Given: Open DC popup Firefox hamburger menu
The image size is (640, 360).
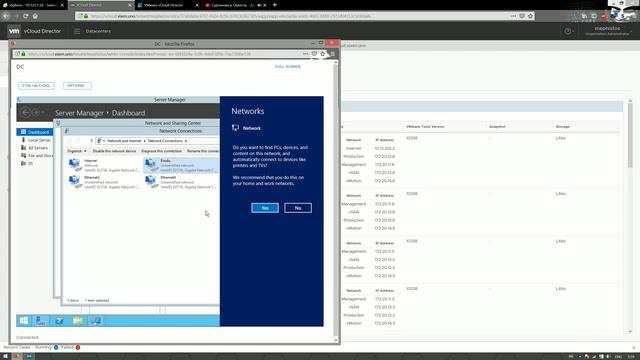Looking at the screenshot, I should pos(333,54).
